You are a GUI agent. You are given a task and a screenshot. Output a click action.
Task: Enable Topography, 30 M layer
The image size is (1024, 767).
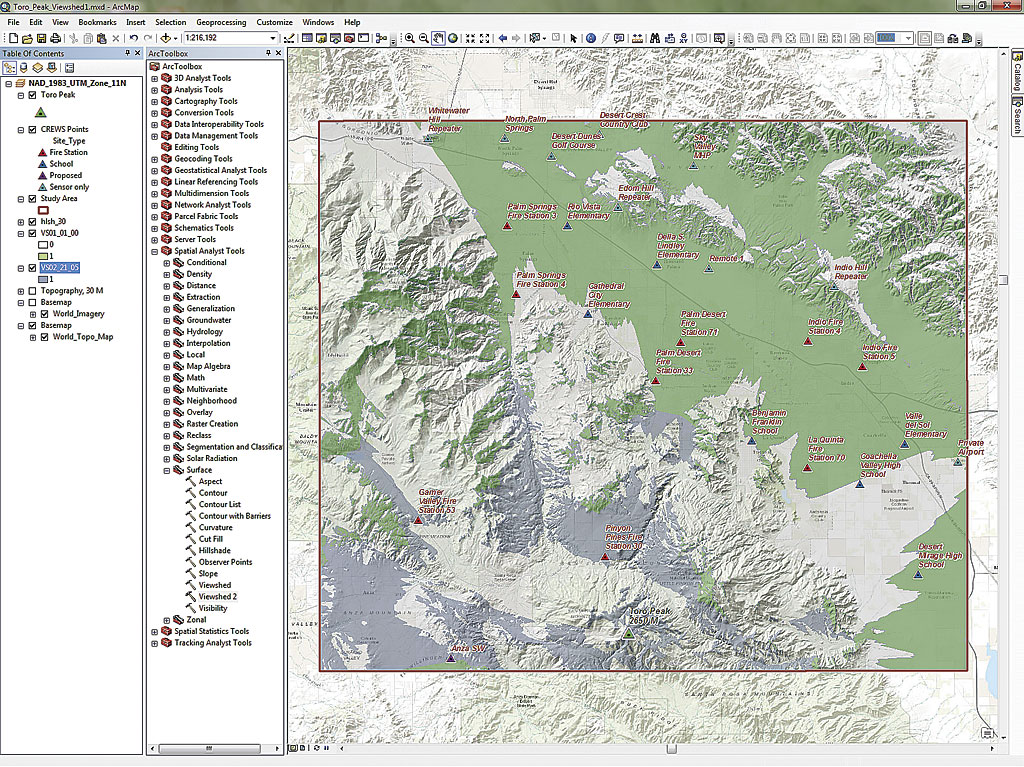pos(32,291)
